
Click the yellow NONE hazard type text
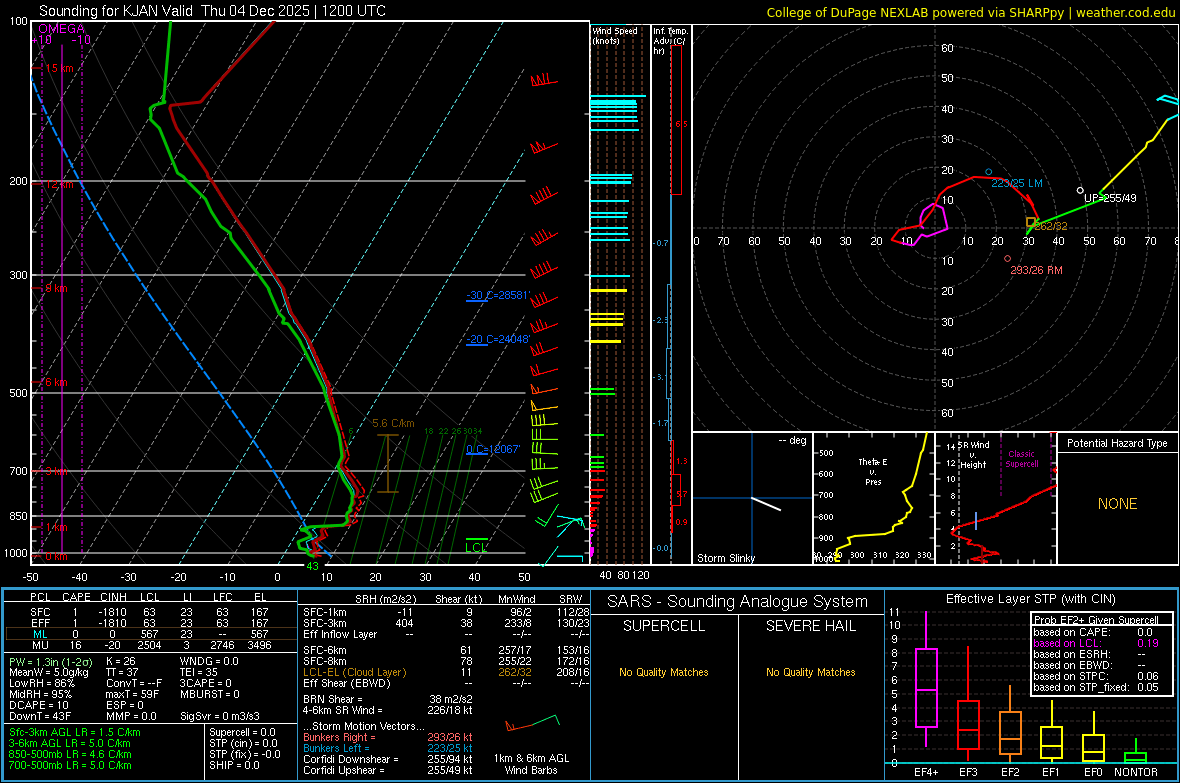(x=1117, y=504)
